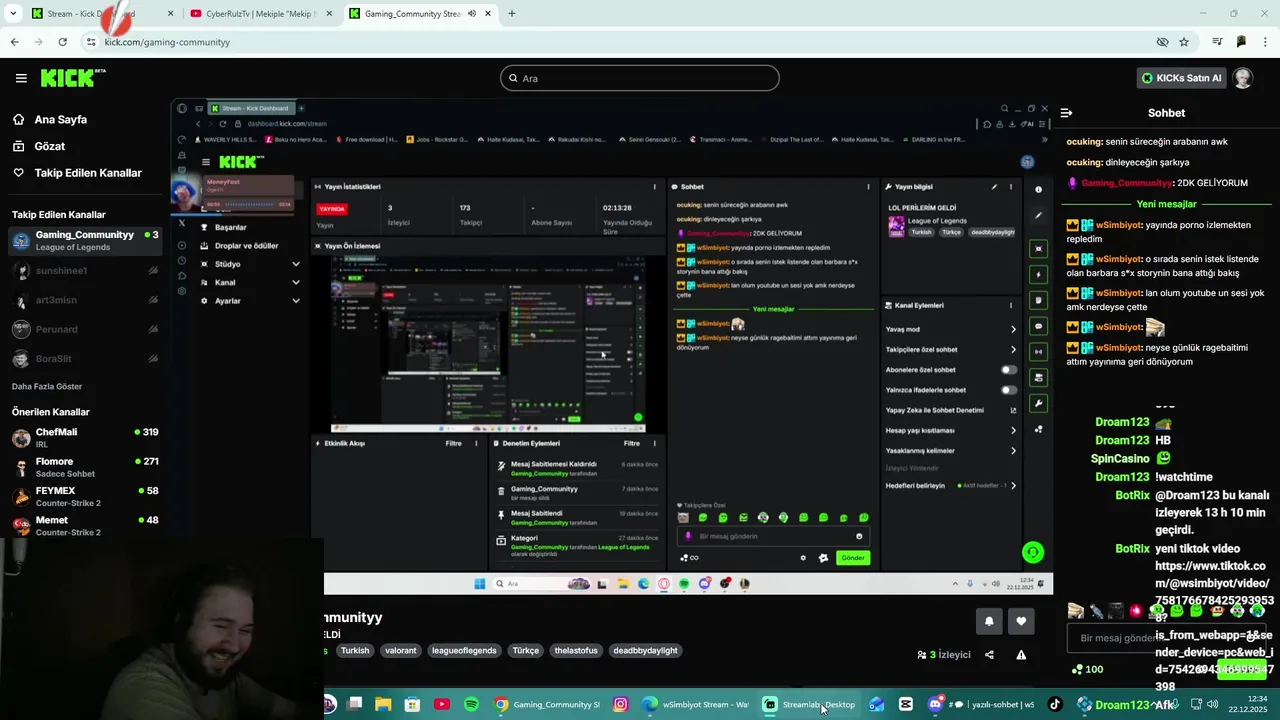Open Memet recommended channel
Image resolution: width=1280 pixels, height=720 pixels.
85,525
